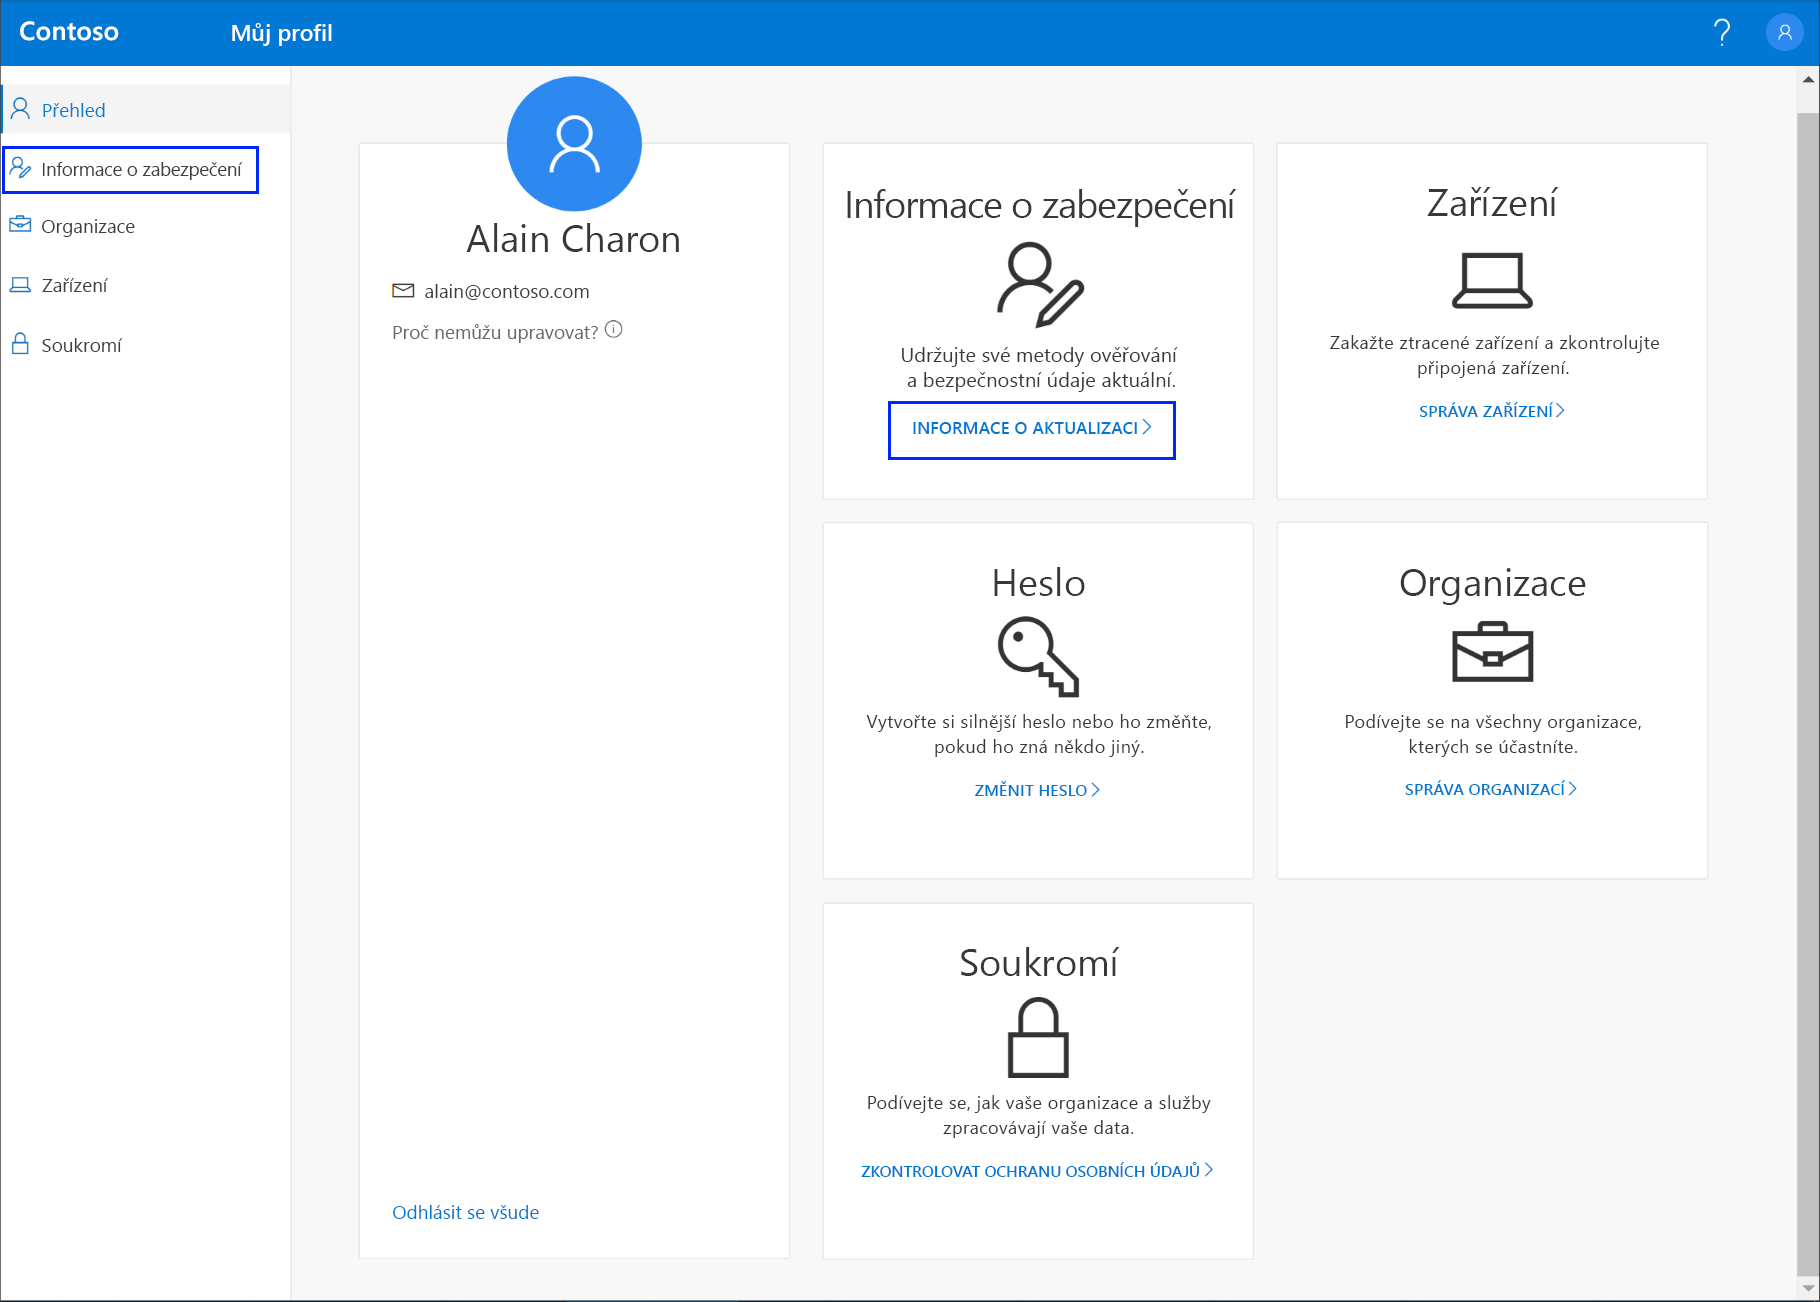Click the Organizace card heading
The width and height of the screenshot is (1820, 1302).
1492,583
